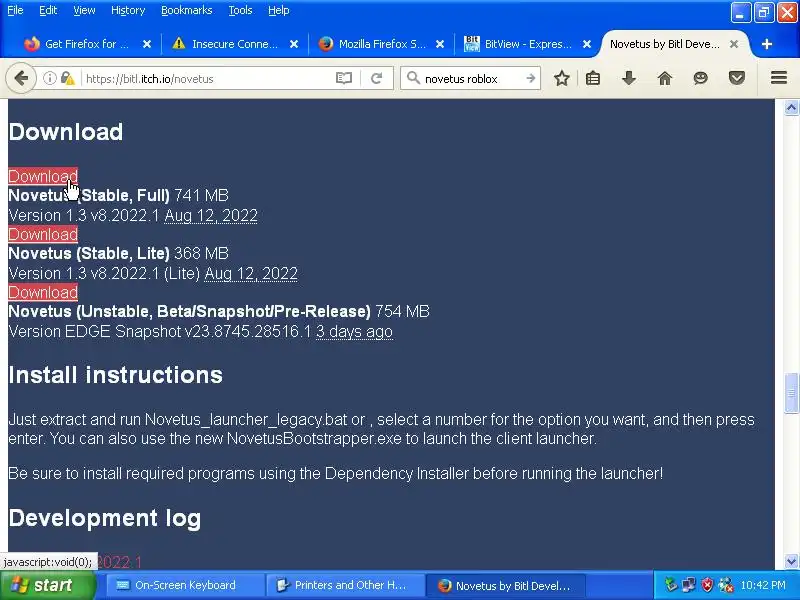This screenshot has width=800, height=600.
Task: Click Aug 12, 2022 date under Stable Full
Action: click(x=211, y=215)
